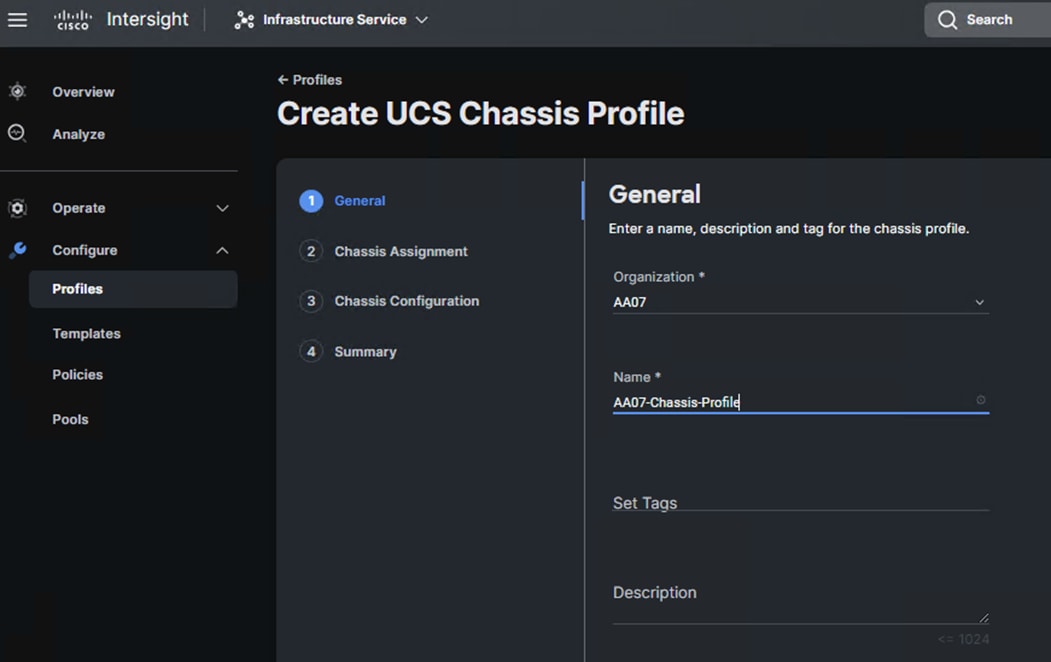Click the Overview sidebar icon
1051x662 pixels.
click(17, 91)
